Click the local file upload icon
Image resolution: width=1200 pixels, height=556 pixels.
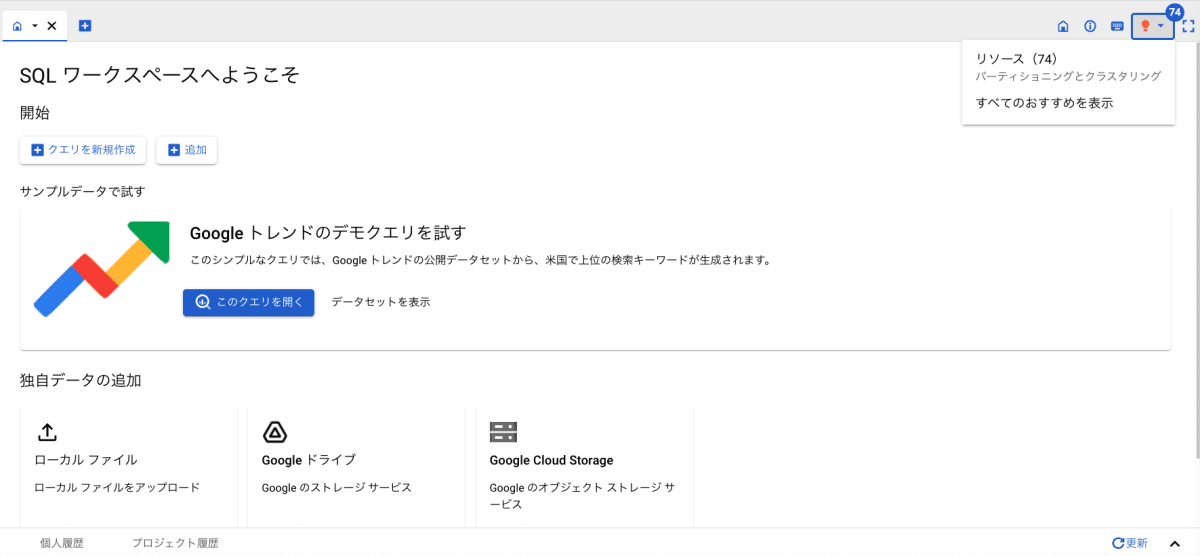click(47, 432)
